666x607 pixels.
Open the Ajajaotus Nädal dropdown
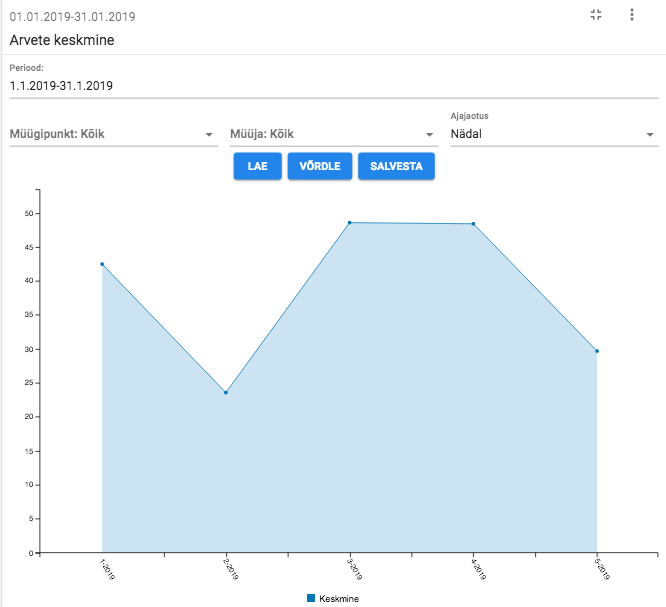[x=553, y=134]
